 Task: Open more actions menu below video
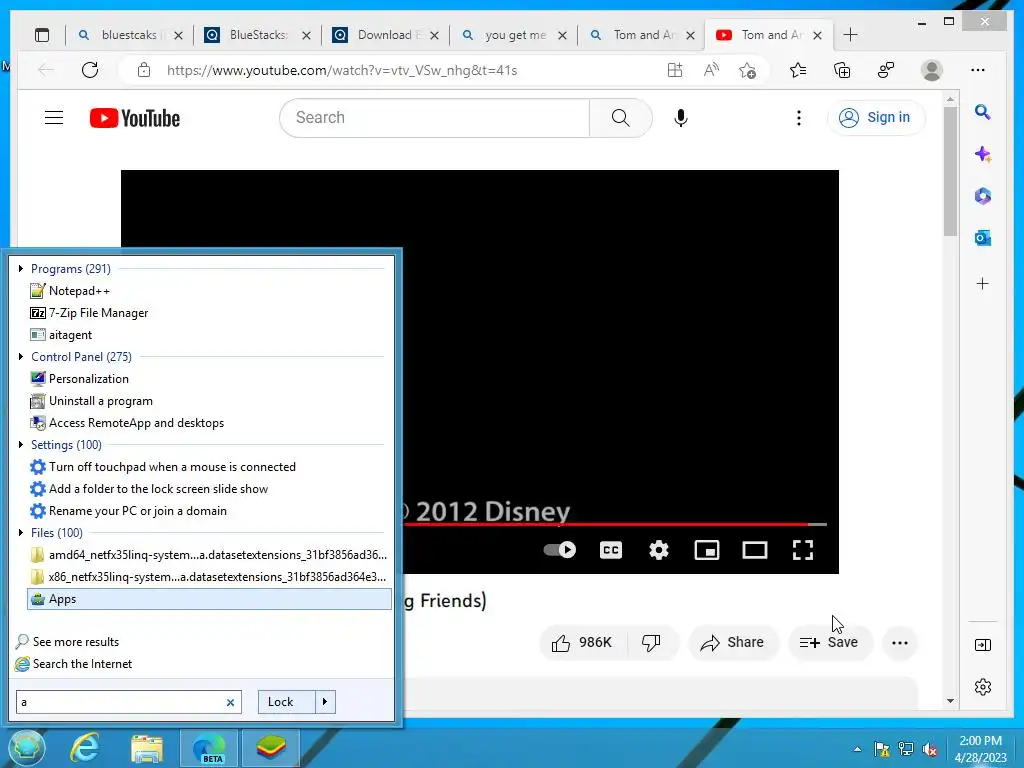[900, 643]
